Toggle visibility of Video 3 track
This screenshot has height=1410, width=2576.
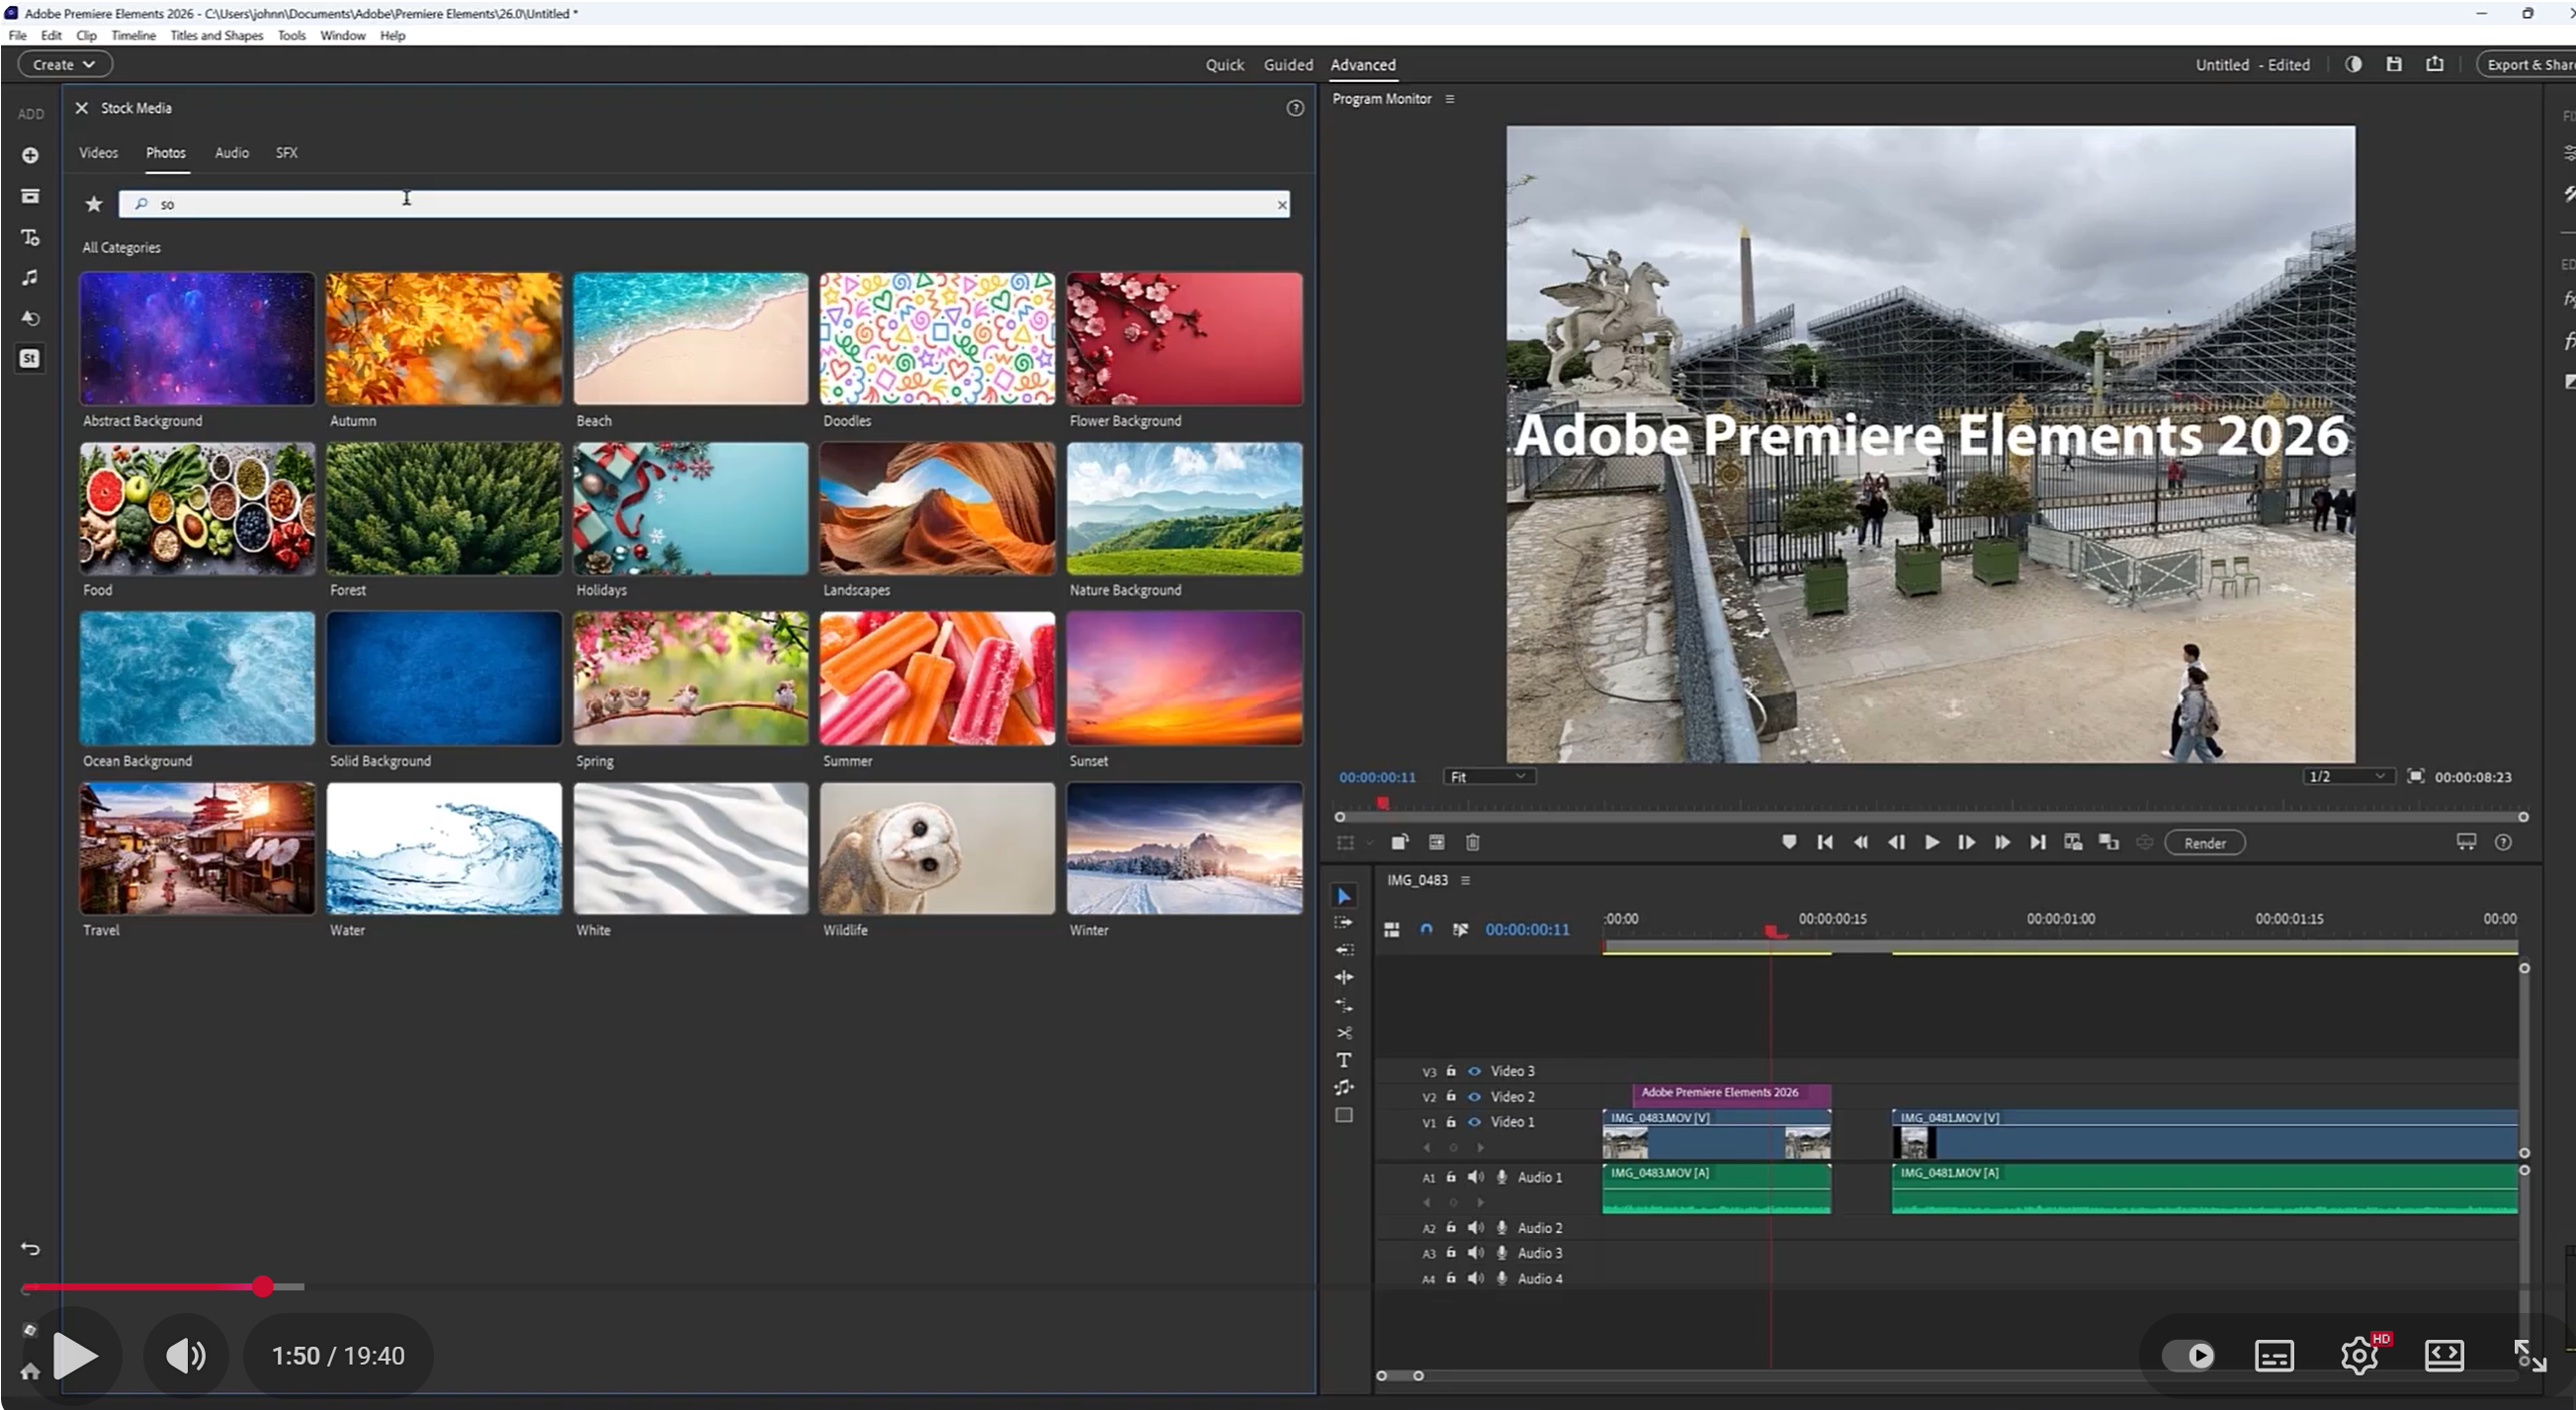1474,1071
